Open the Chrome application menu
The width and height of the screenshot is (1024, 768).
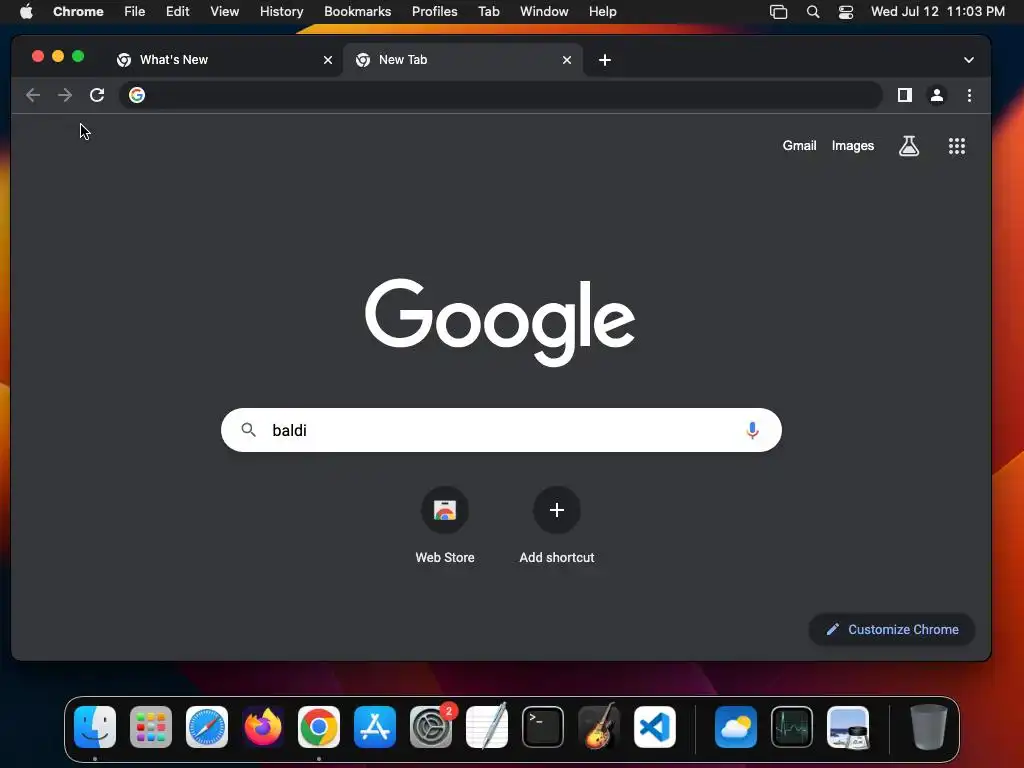point(78,12)
